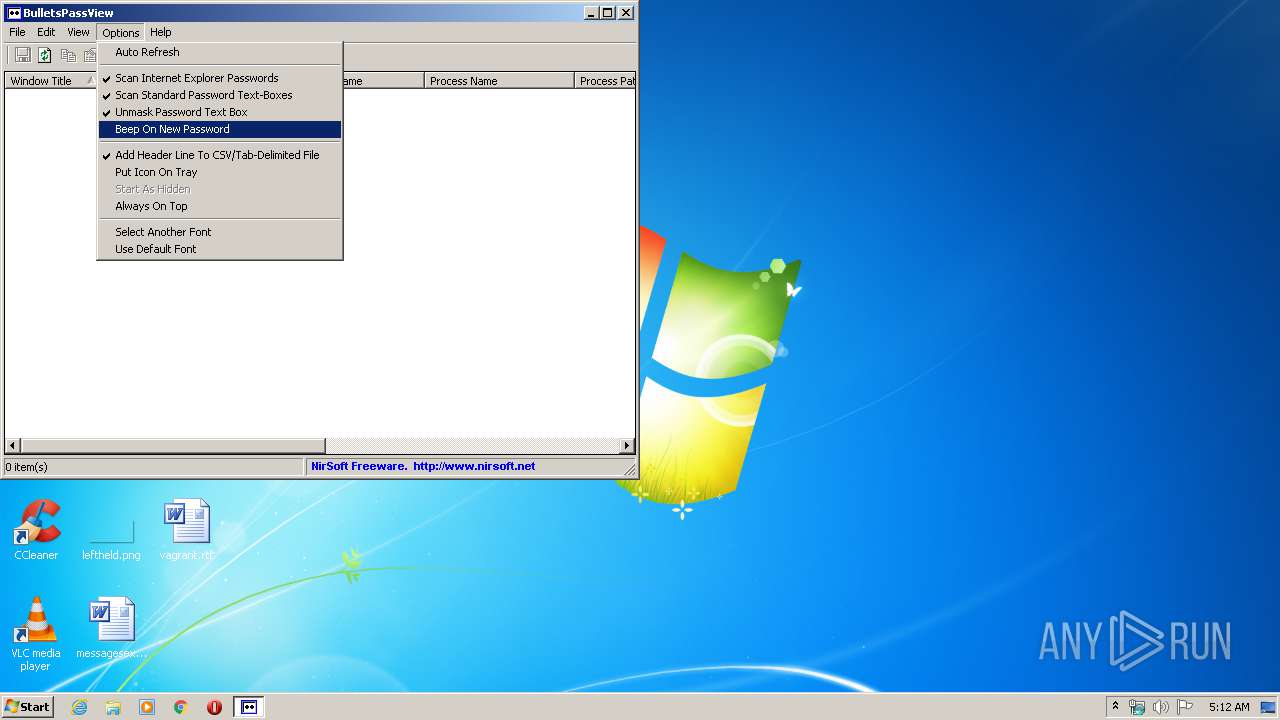Select the messagesex document icon on the desktop

tap(111, 628)
